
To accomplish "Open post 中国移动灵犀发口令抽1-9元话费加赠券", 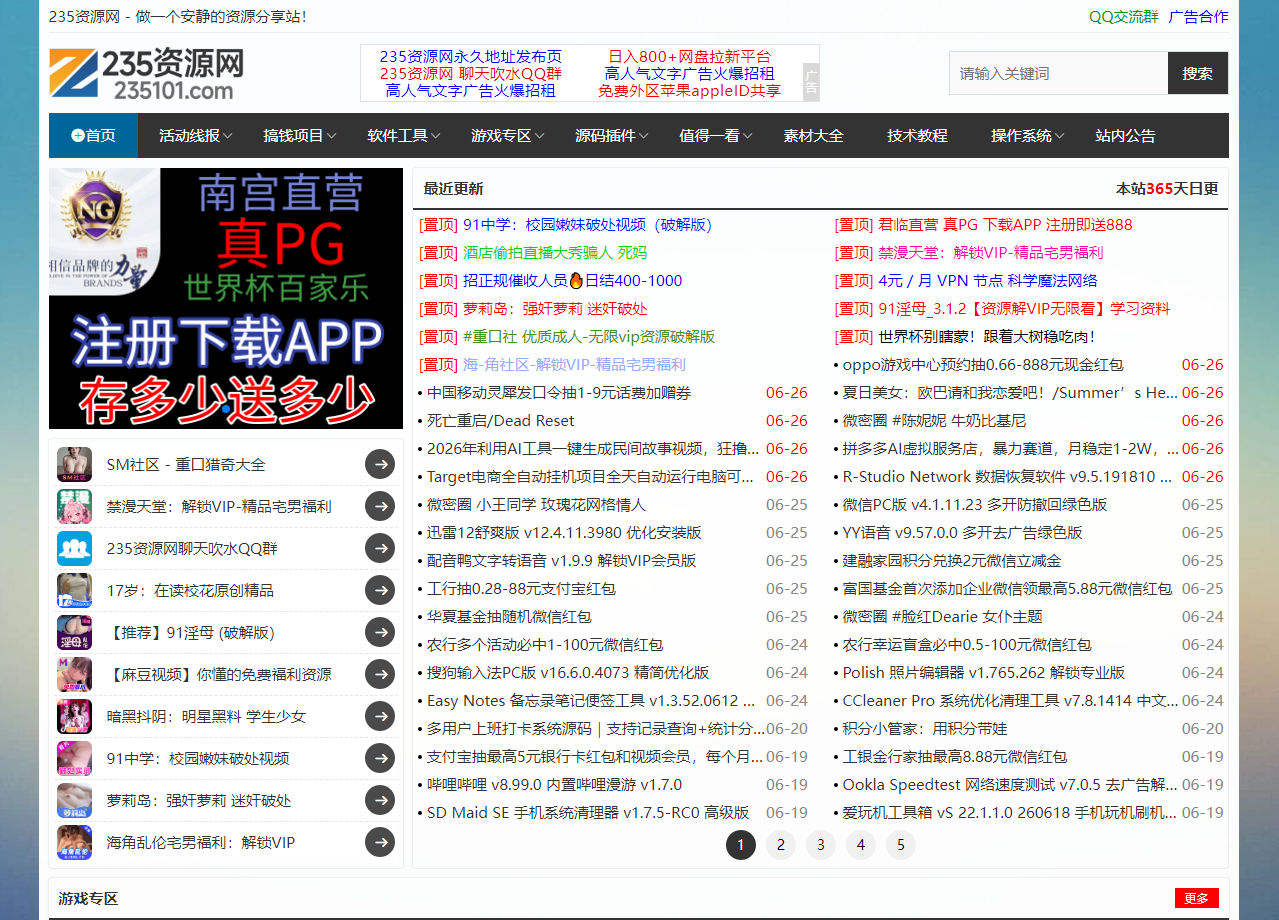I will coord(559,393).
